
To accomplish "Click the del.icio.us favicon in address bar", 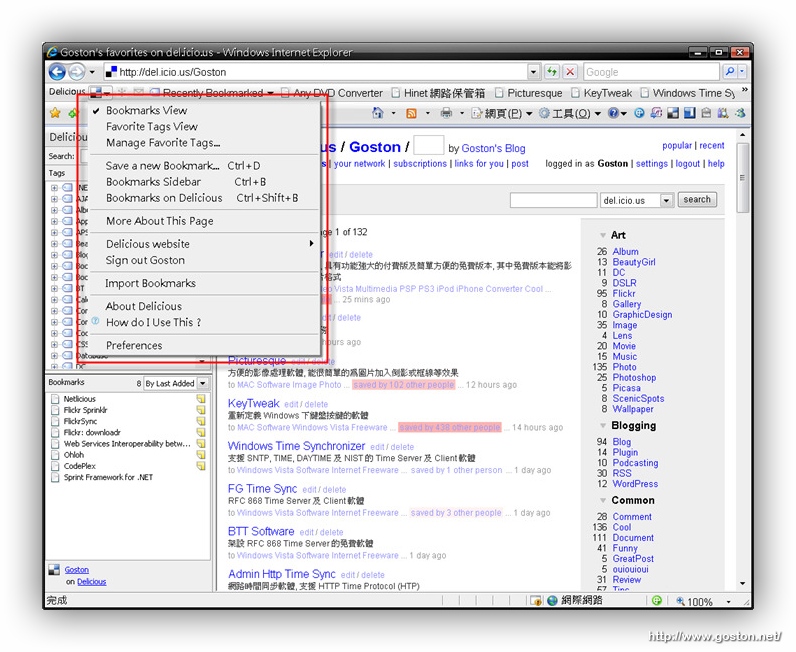I will (111, 72).
